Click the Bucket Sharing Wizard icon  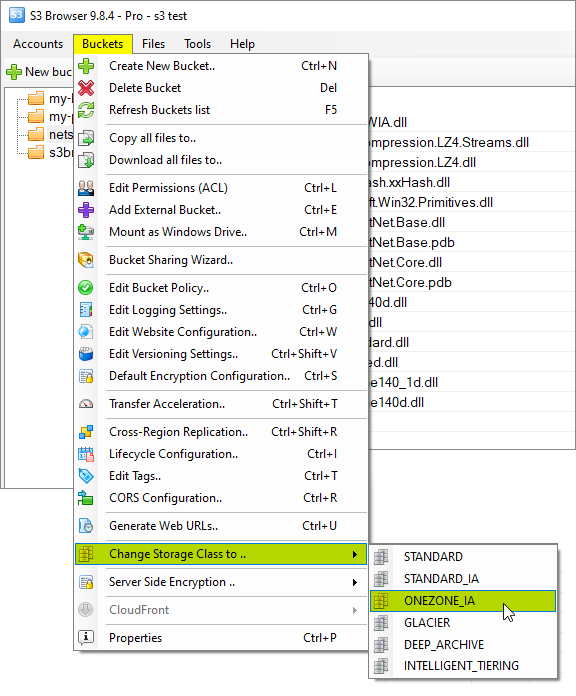pyautogui.click(x=86, y=260)
